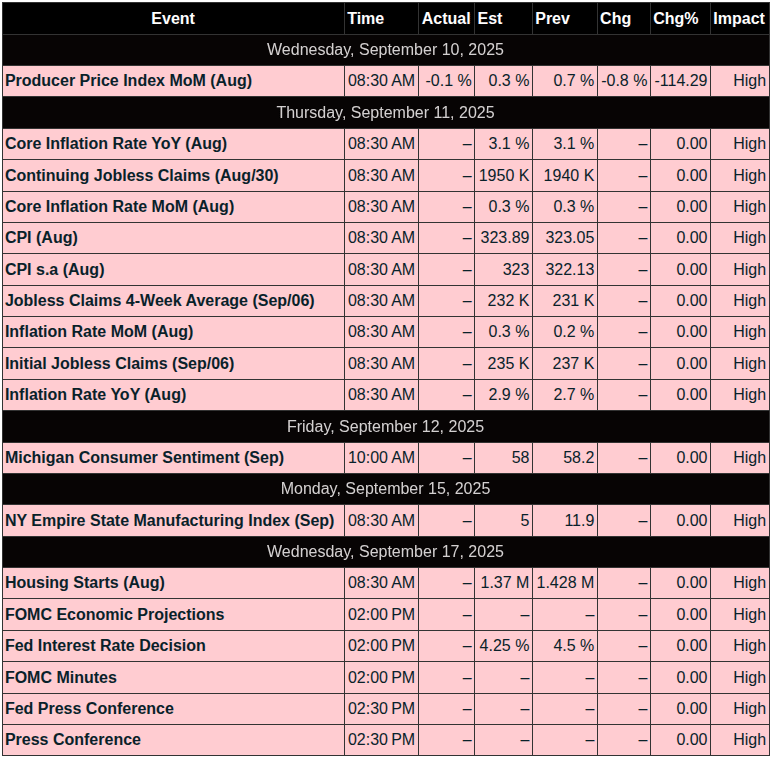The image size is (780, 757).
Task: Click the 2.9 % estimate value
Action: 508,394
